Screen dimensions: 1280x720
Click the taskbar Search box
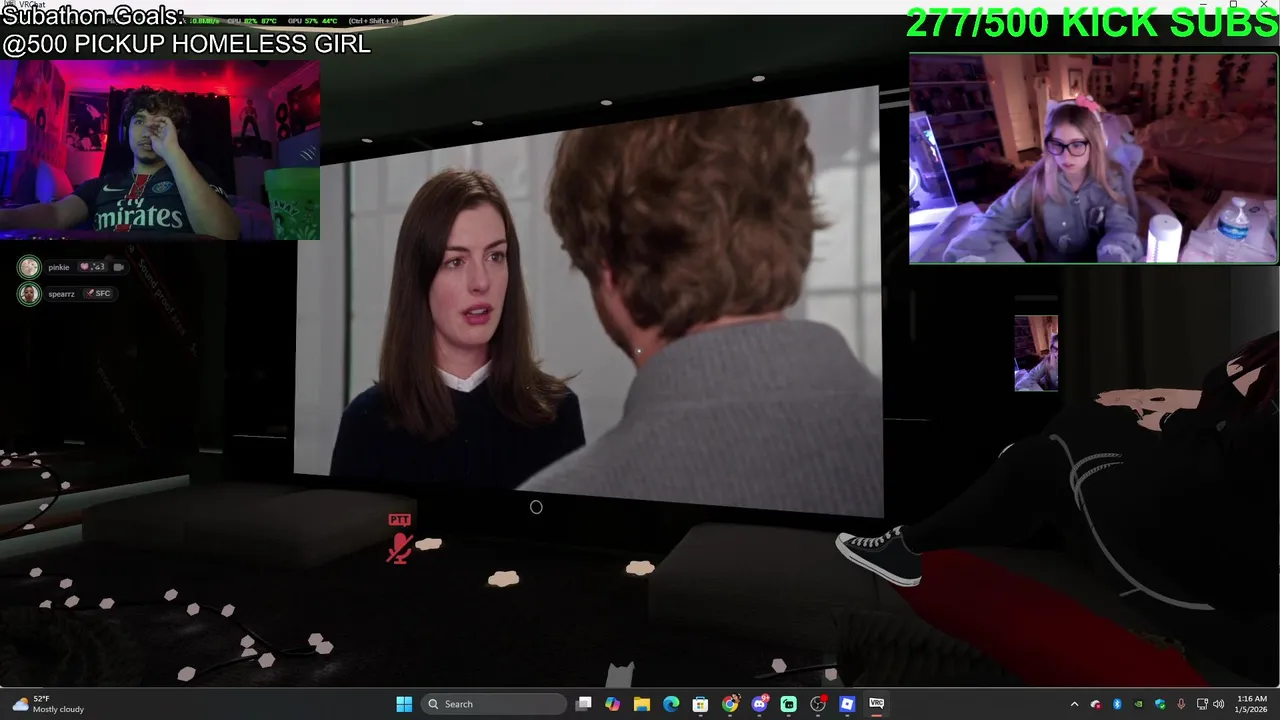click(x=494, y=704)
